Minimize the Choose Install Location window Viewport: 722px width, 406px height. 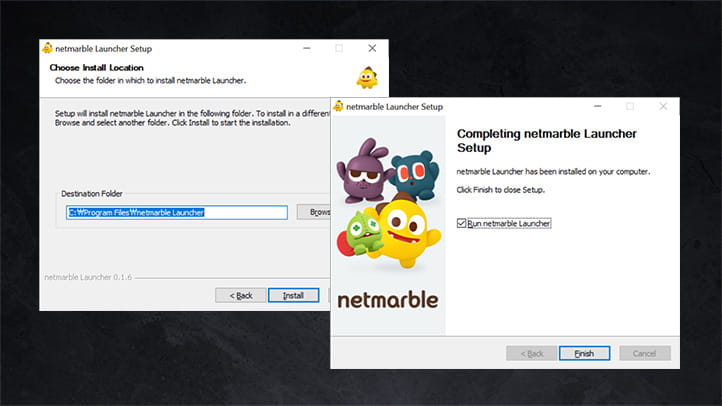[x=304, y=48]
